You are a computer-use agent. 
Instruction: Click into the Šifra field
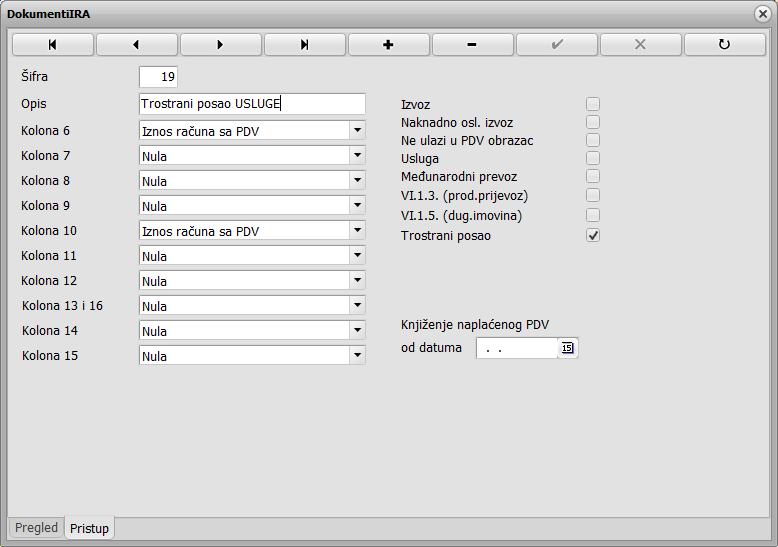(158, 77)
